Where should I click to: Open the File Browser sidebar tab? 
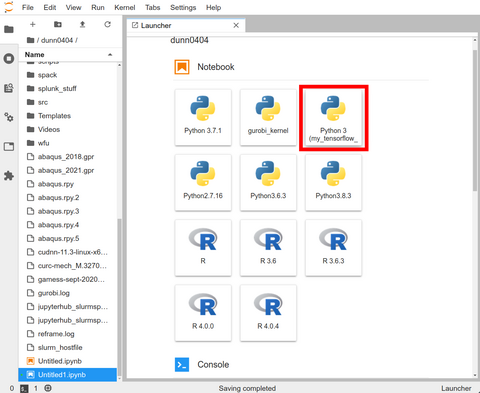[x=9, y=29]
